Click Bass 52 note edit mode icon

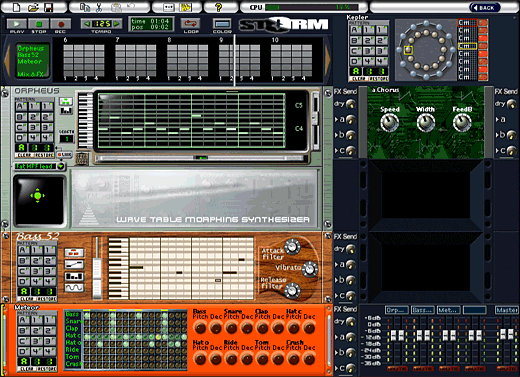pyautogui.click(x=74, y=253)
